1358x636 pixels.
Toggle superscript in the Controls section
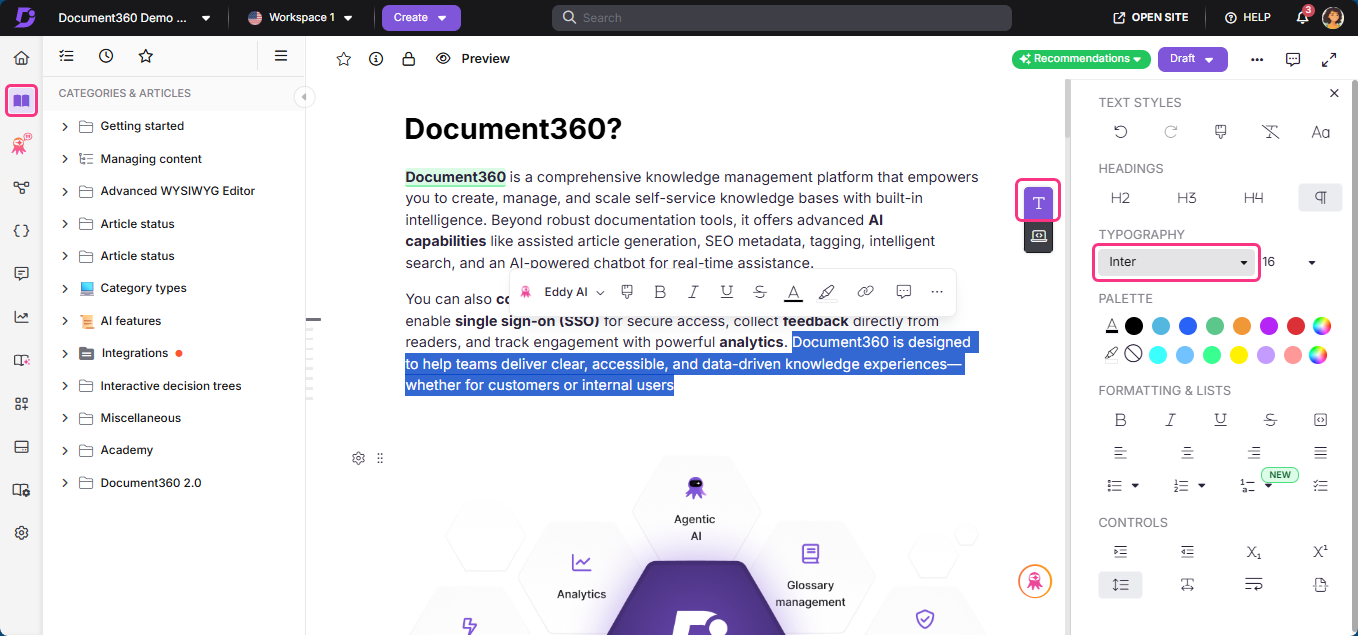[x=1320, y=551]
